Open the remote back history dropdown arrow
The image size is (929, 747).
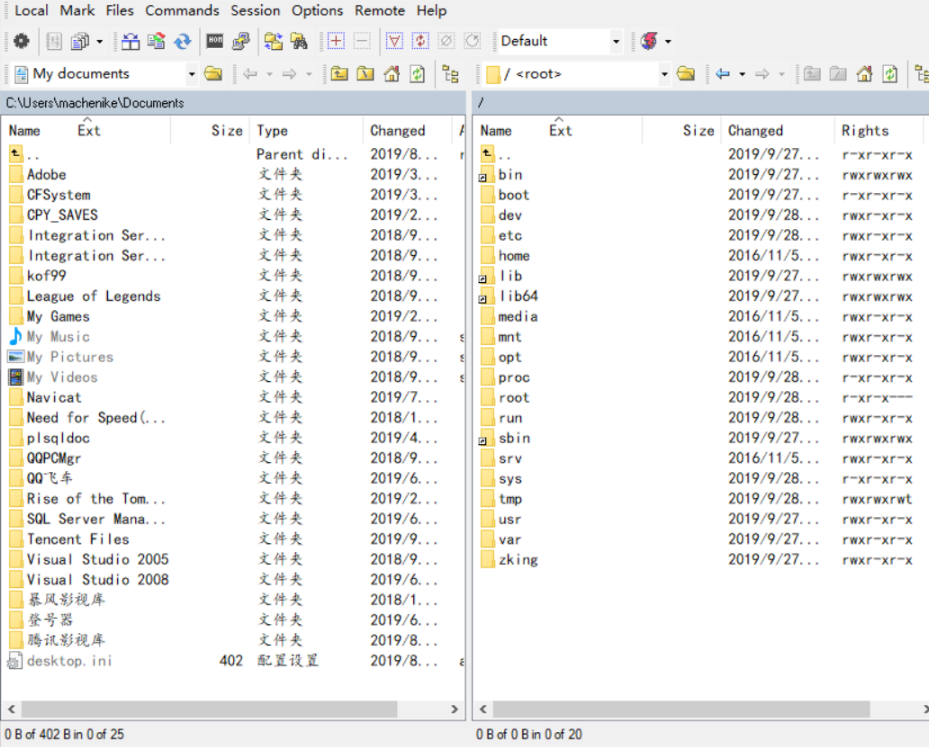coord(742,74)
